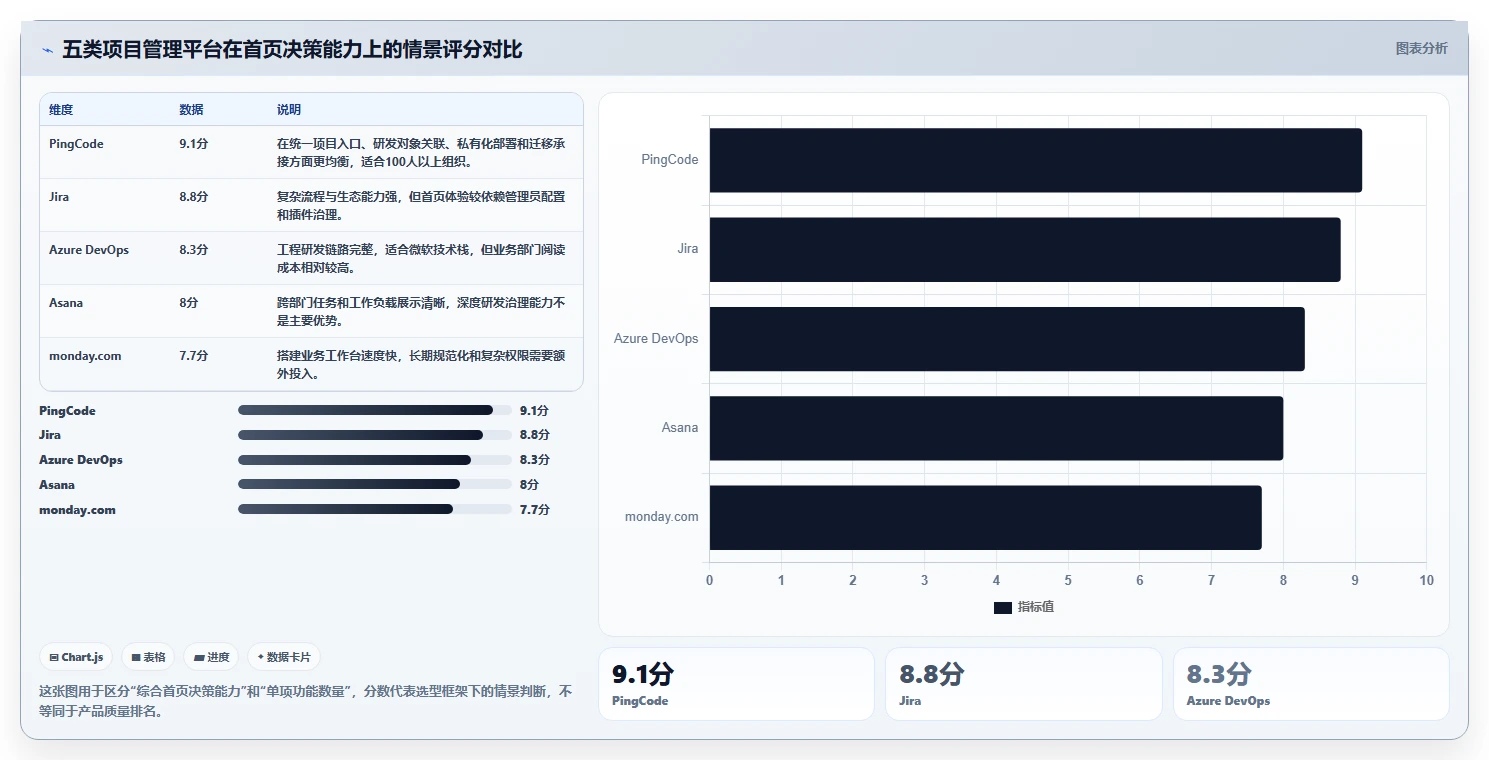Click the Jira label on the chart axis
Viewport: 1489px width, 760px height.
688,249
